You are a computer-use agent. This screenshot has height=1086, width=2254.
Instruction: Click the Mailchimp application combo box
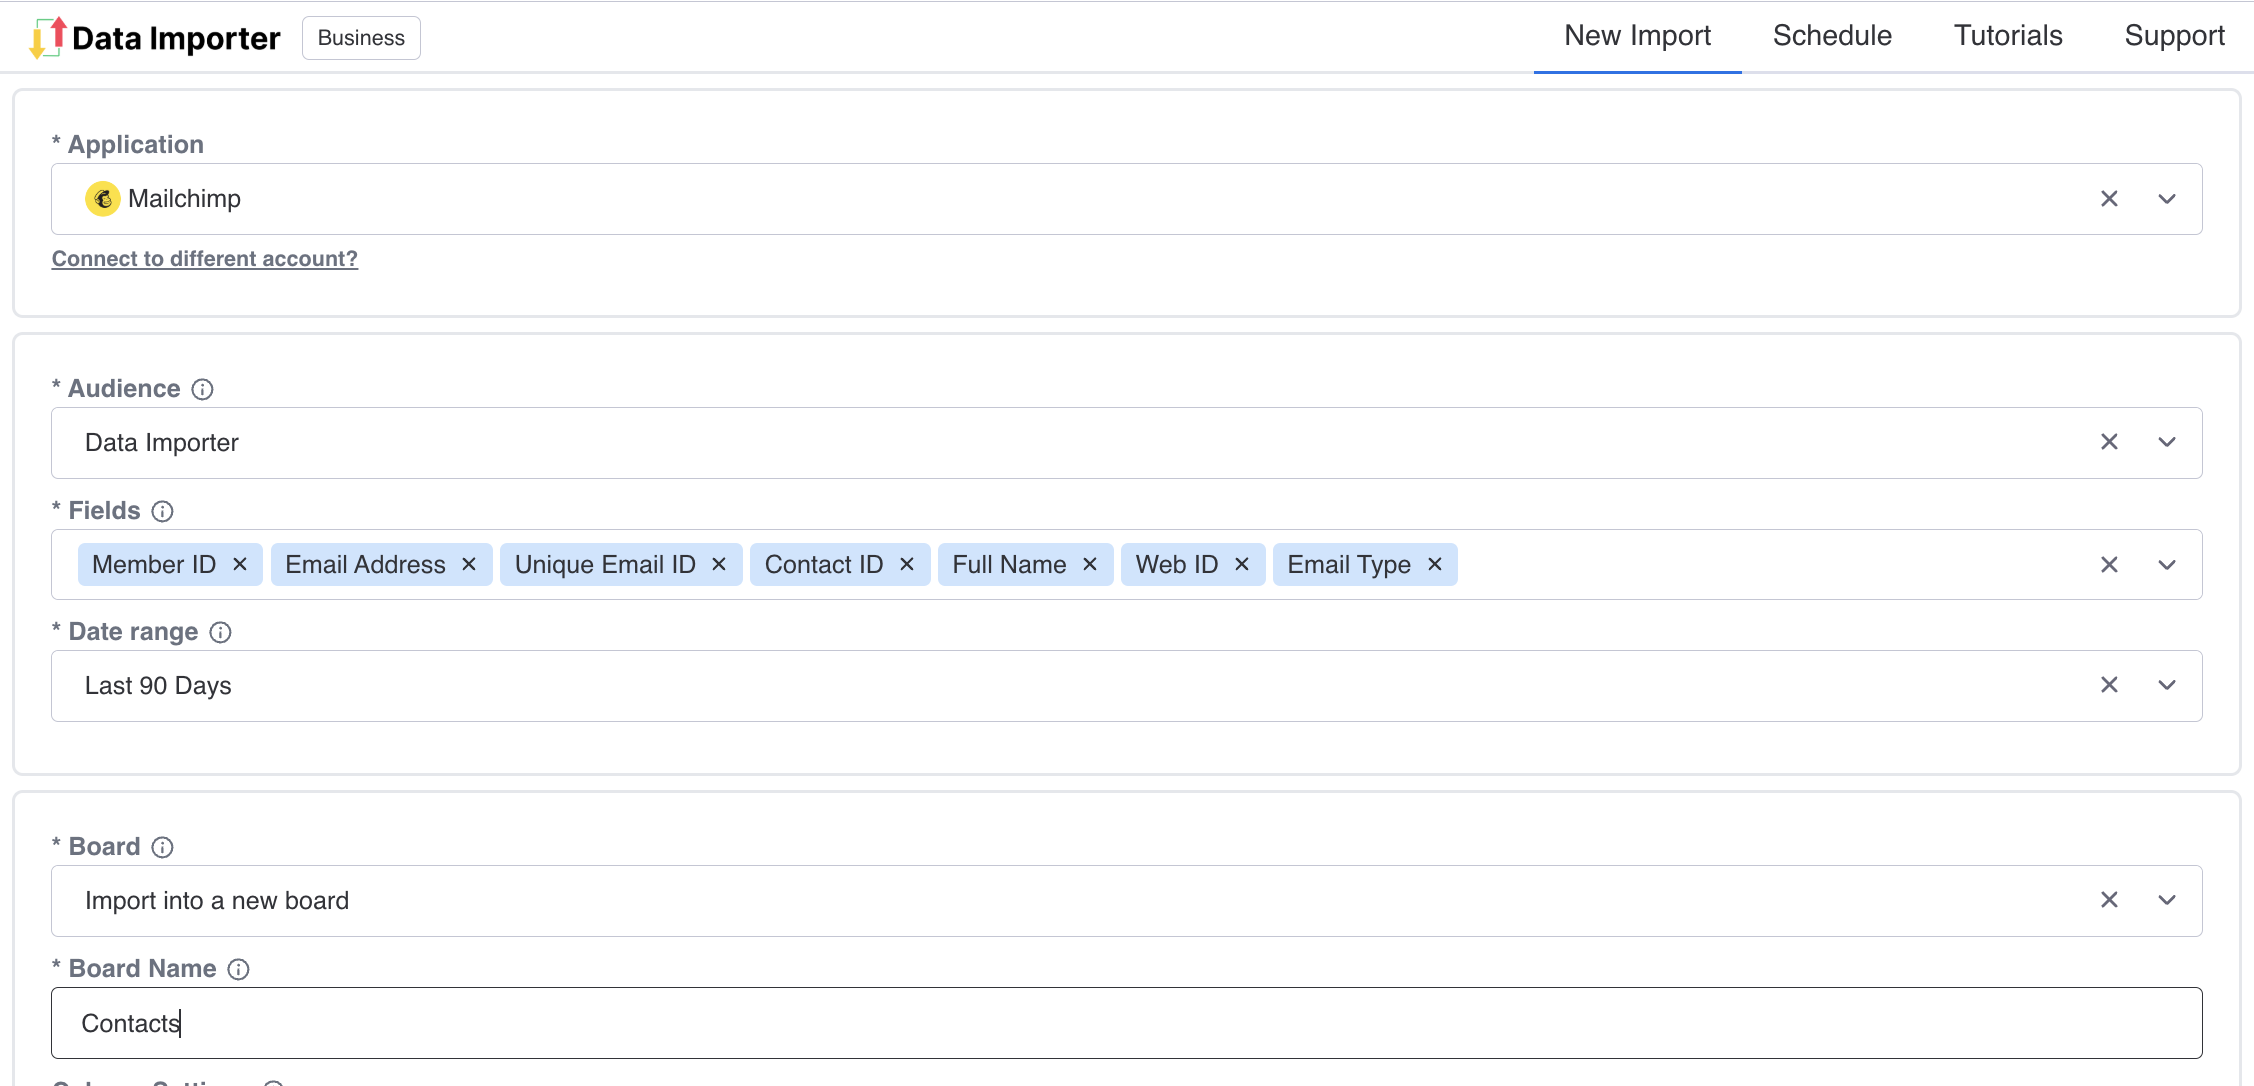point(1127,199)
